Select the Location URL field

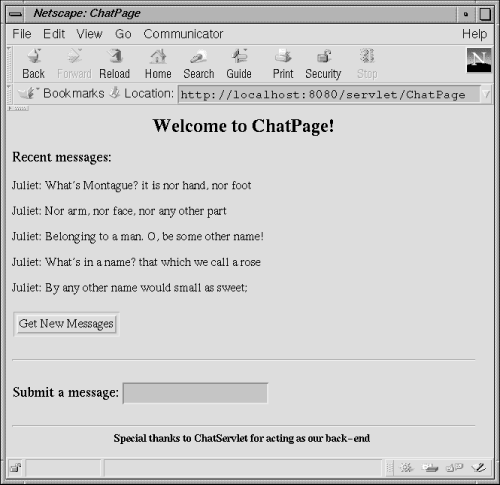tap(329, 95)
